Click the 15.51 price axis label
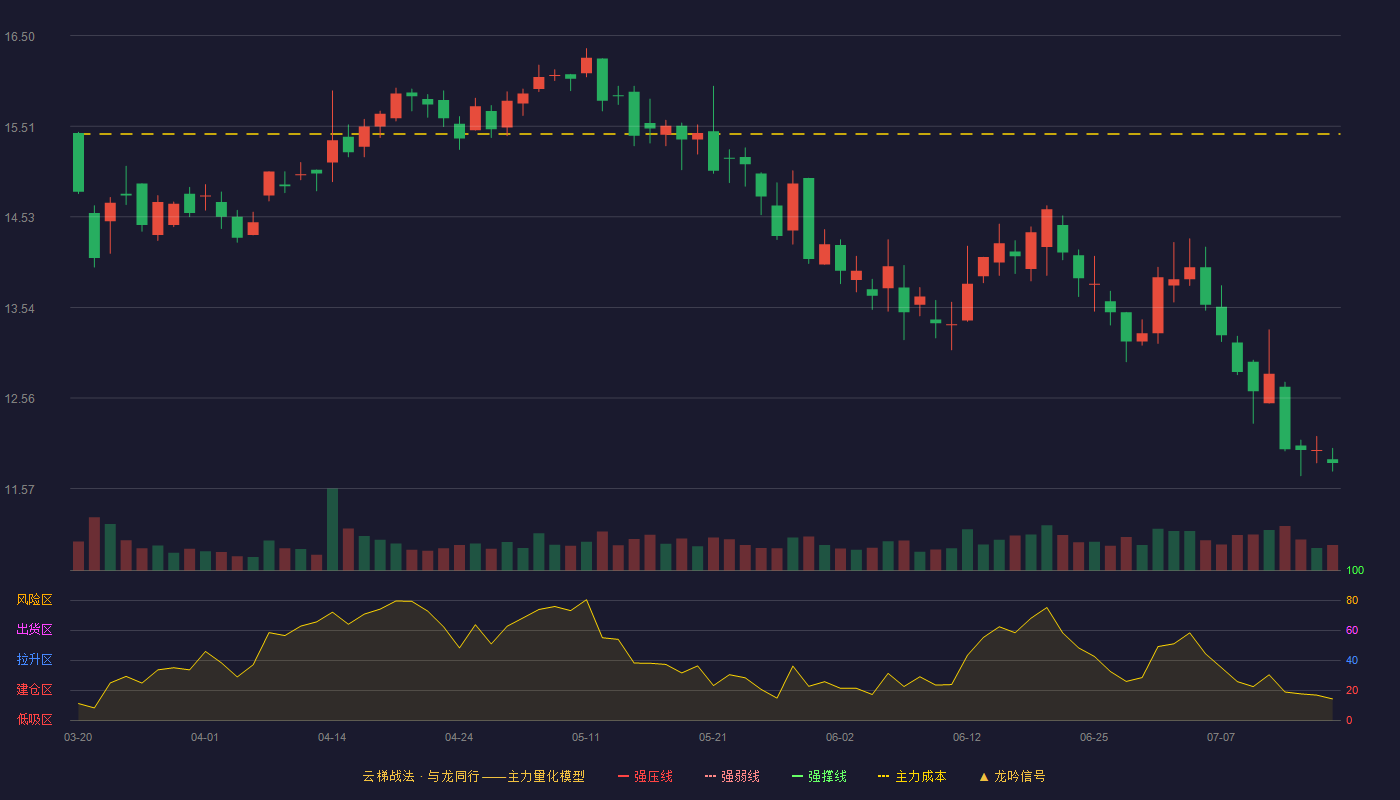The height and width of the screenshot is (800, 1400). click(x=19, y=128)
